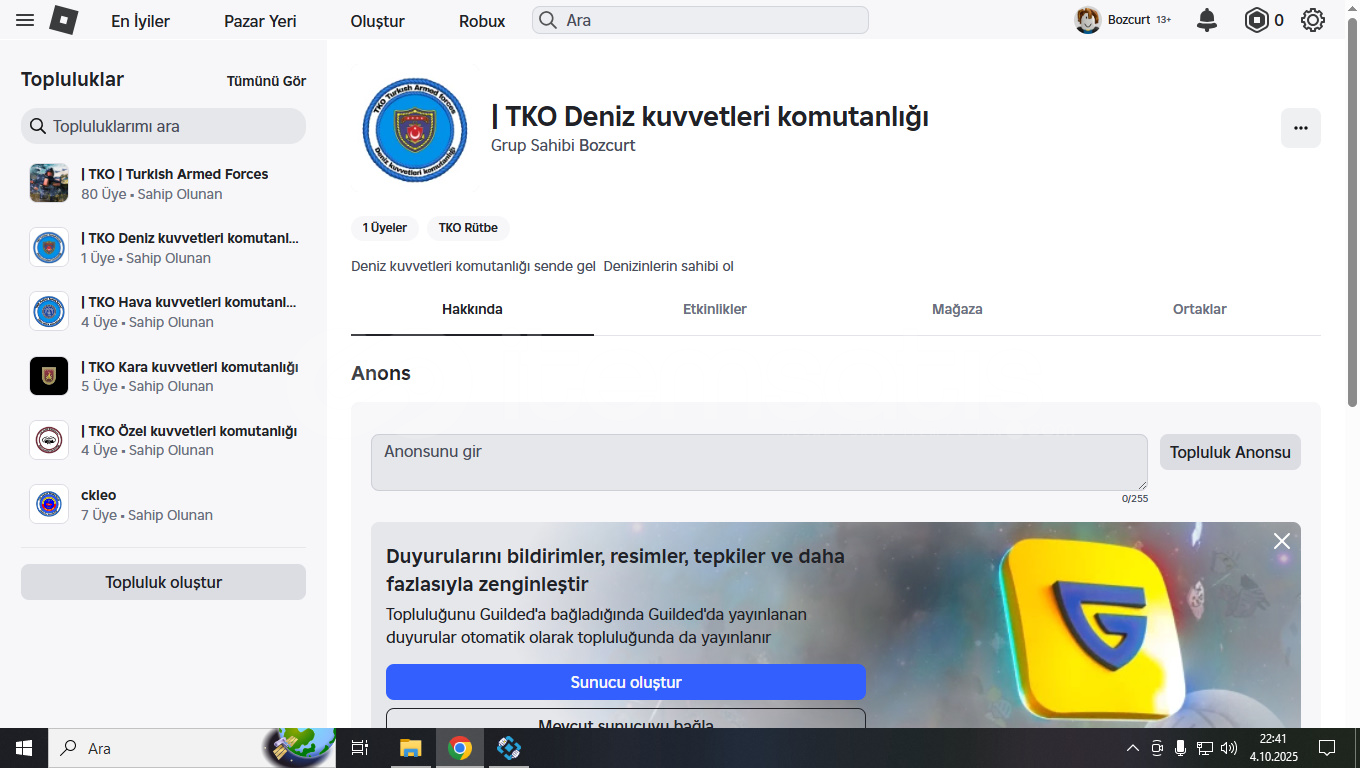Show hidden system tray icons
Screen dimensions: 1360x768
[x=1132, y=748]
